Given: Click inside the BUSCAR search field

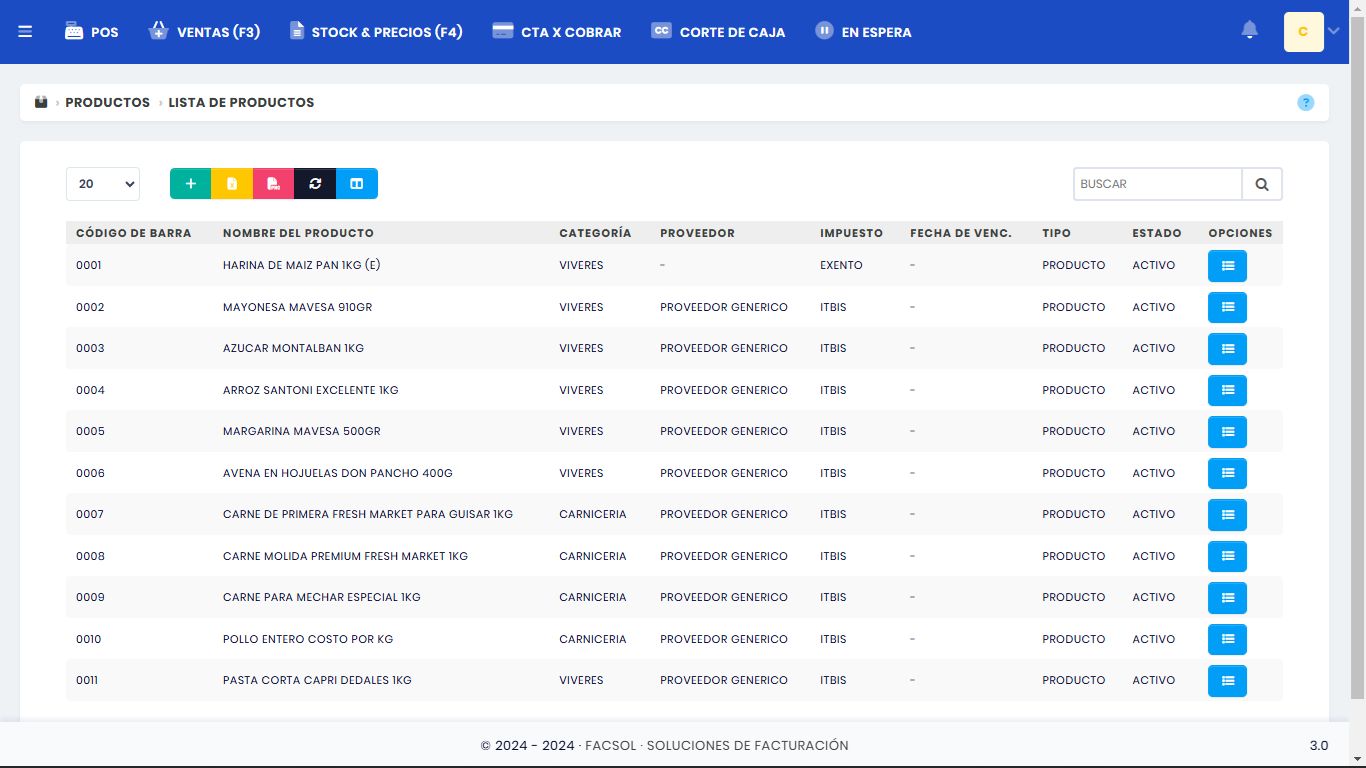Looking at the screenshot, I should [x=1157, y=184].
